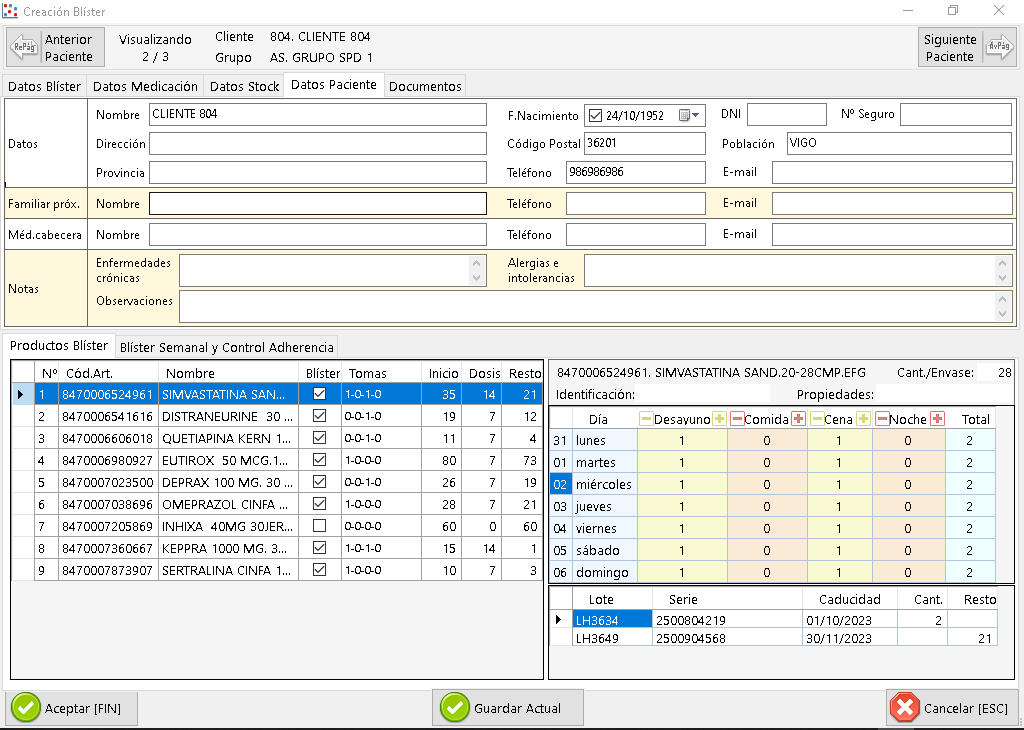Click the RePág previous-patient arrow icon

tap(25, 47)
